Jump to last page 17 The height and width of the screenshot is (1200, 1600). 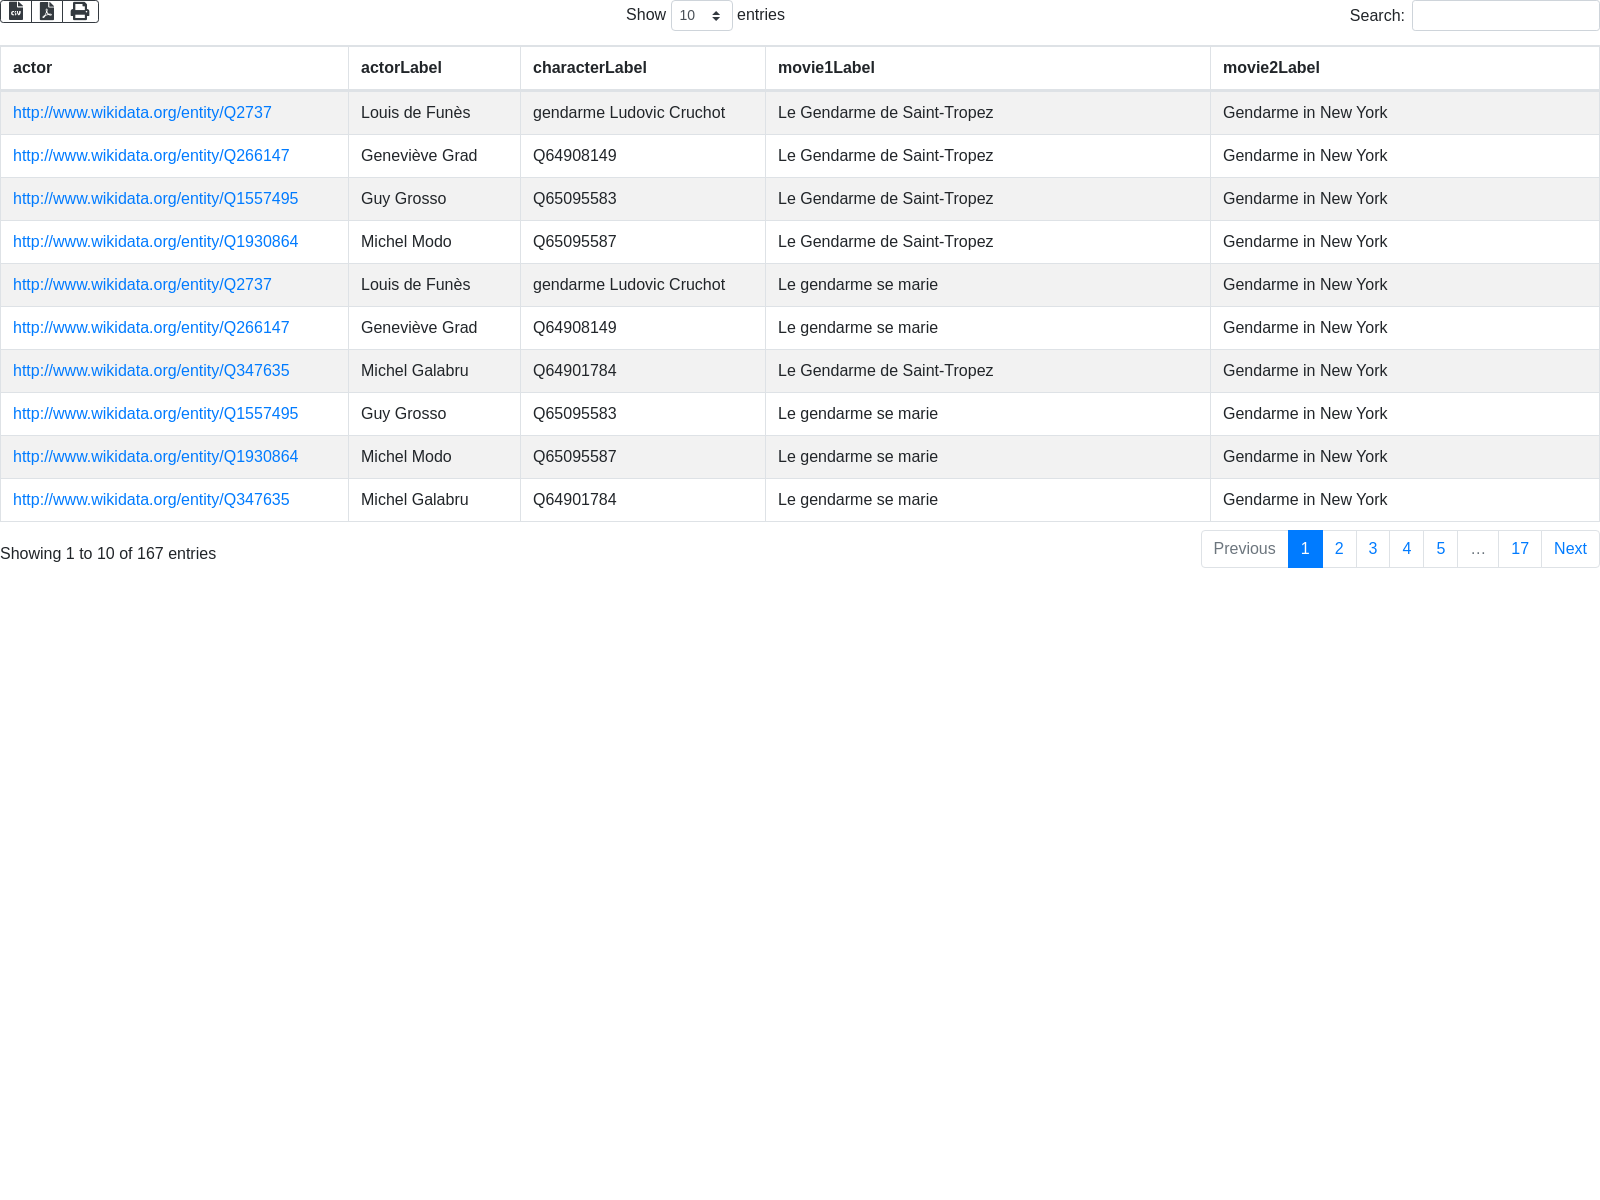pyautogui.click(x=1519, y=549)
